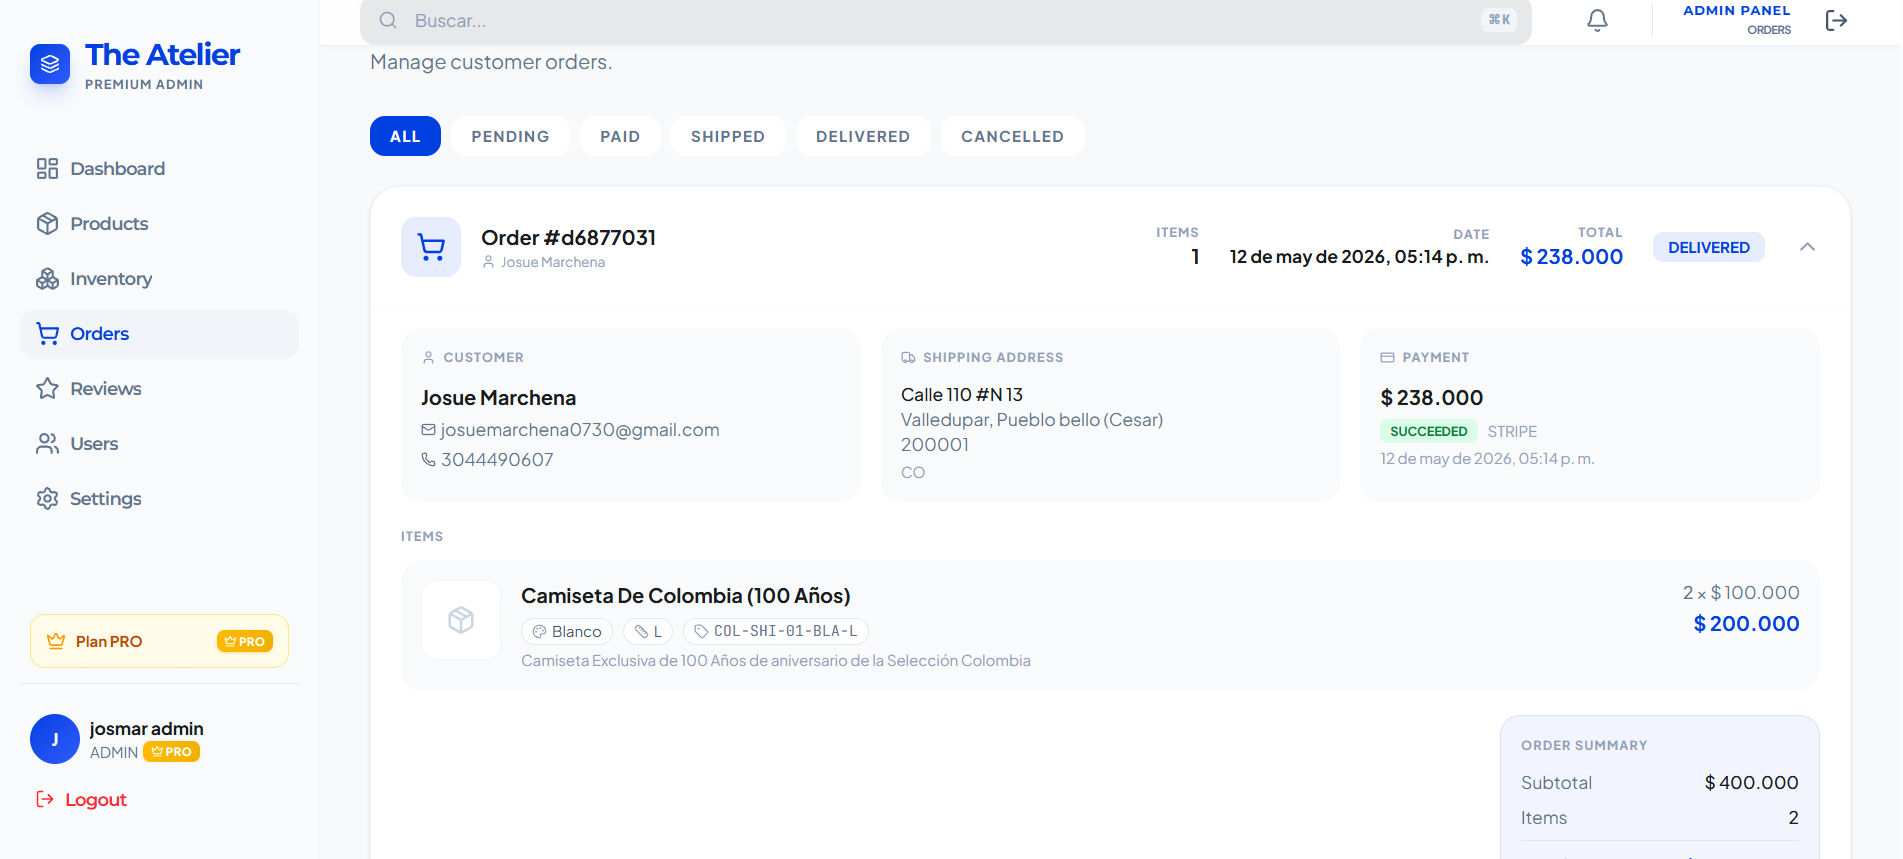Click the Orders cart sidebar icon
The width and height of the screenshot is (1903, 859).
point(47,334)
